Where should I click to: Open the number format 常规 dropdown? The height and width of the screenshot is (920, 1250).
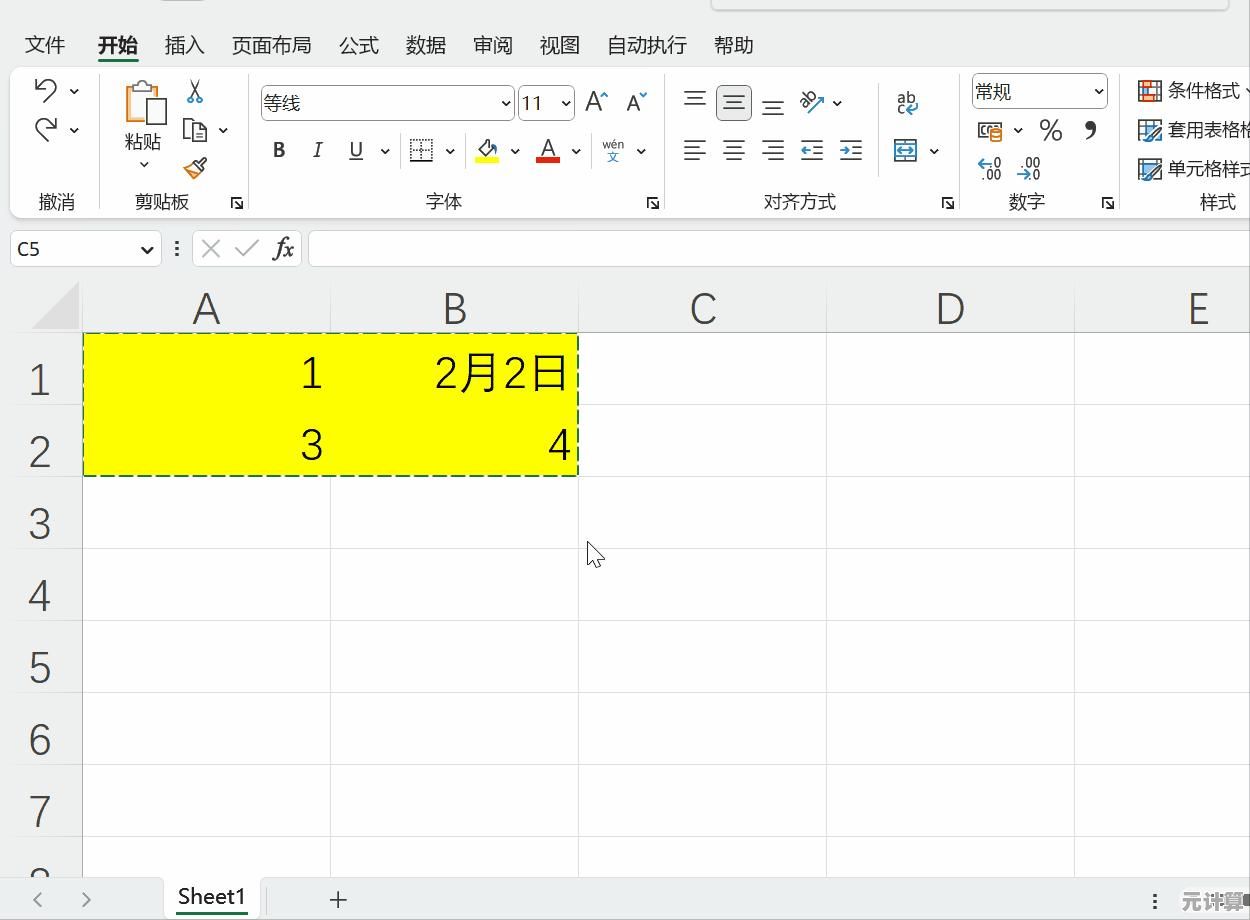point(1098,92)
